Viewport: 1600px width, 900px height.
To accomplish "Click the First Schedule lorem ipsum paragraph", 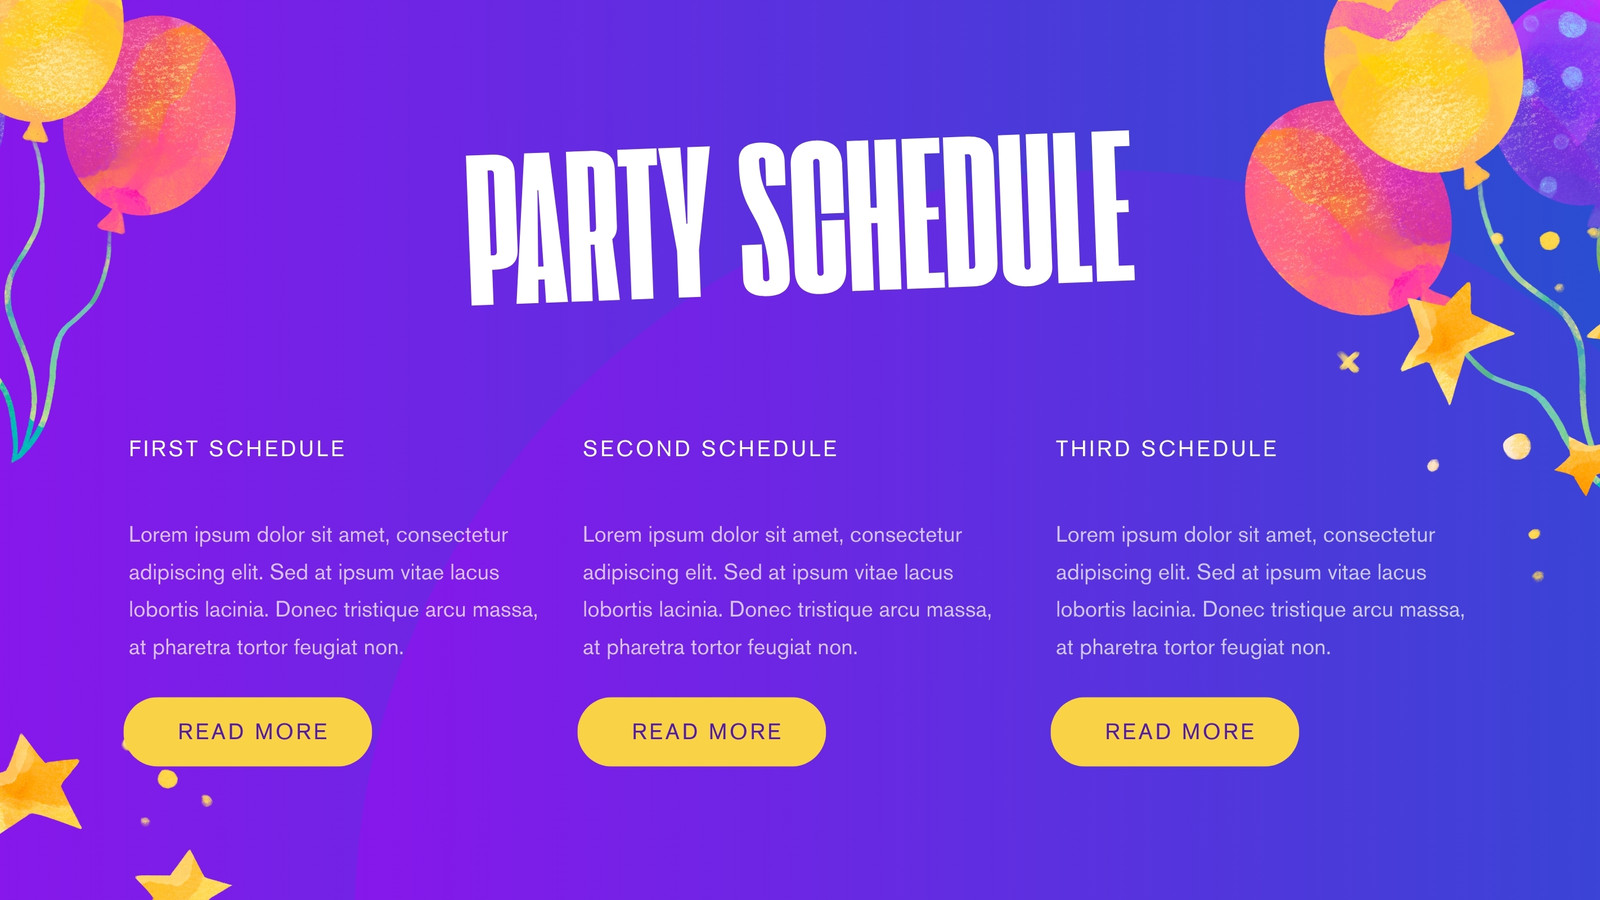I will 334,591.
